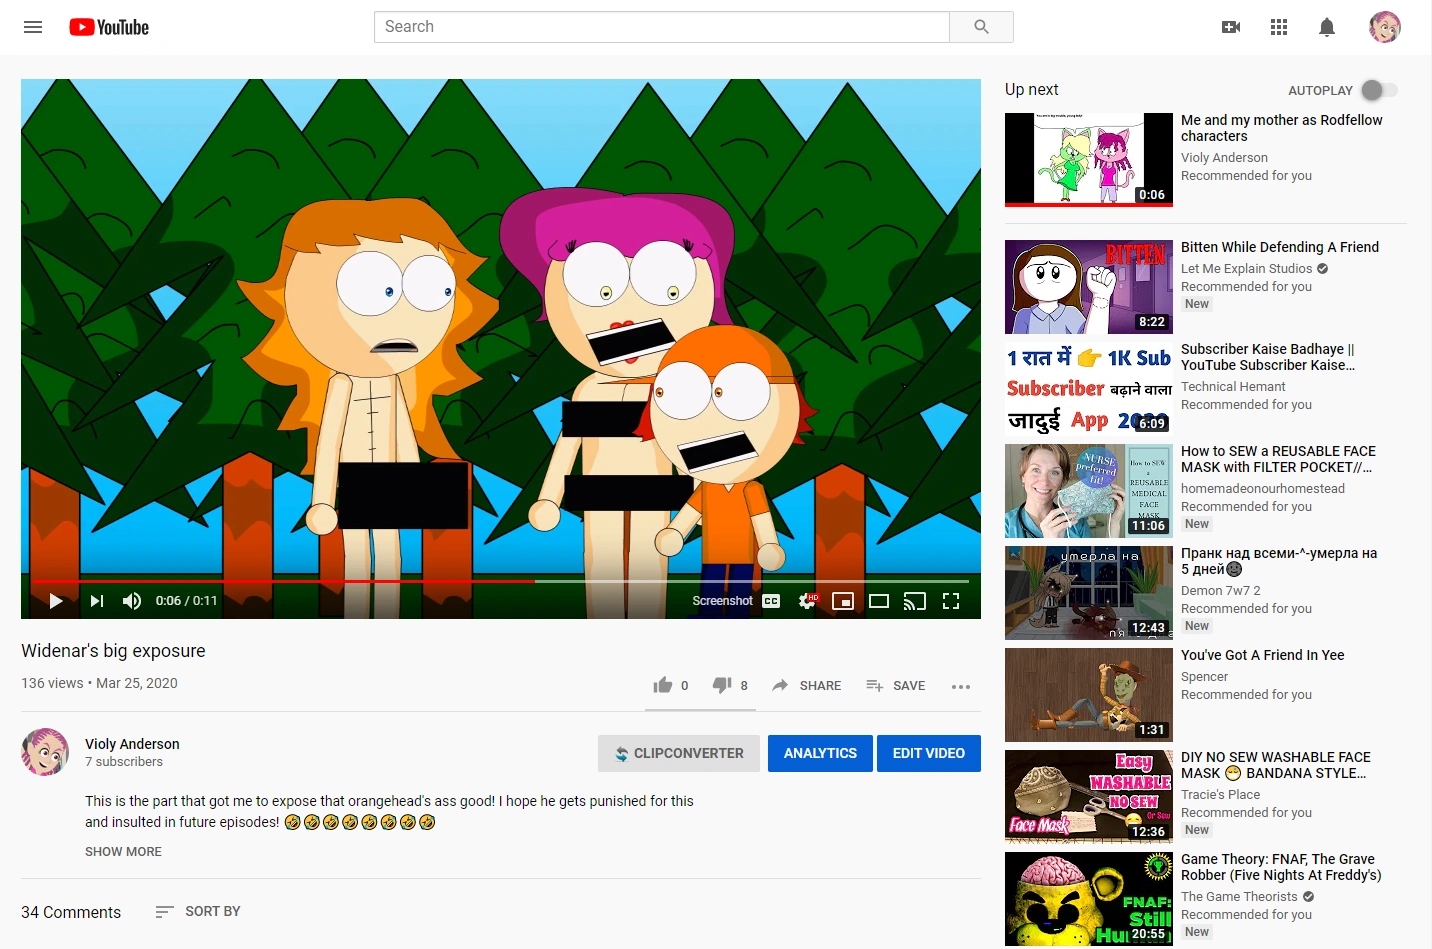Viewport: 1432px width, 949px height.
Task: Open 'DIY NO SEW WASHABLE FACE MASK' title
Action: click(1276, 765)
